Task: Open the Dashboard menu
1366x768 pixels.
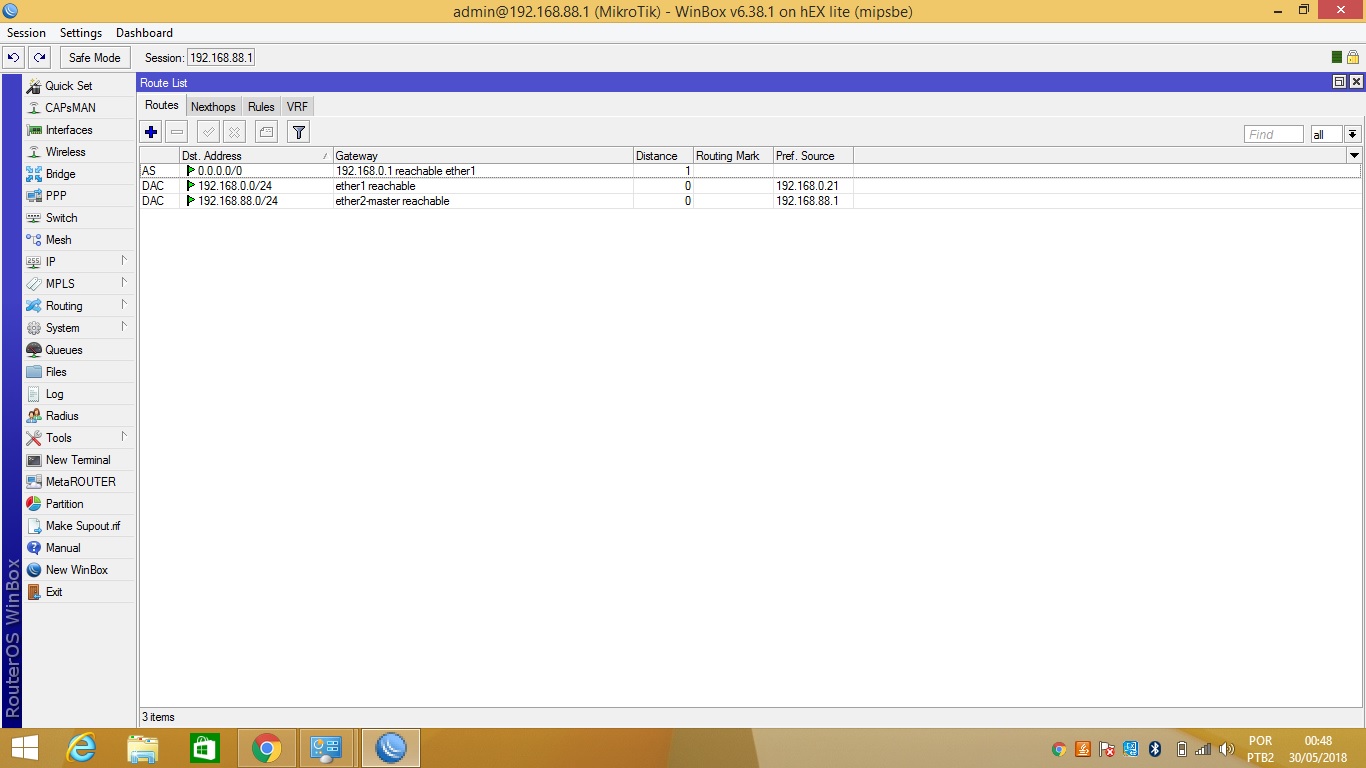Action: 144,33
